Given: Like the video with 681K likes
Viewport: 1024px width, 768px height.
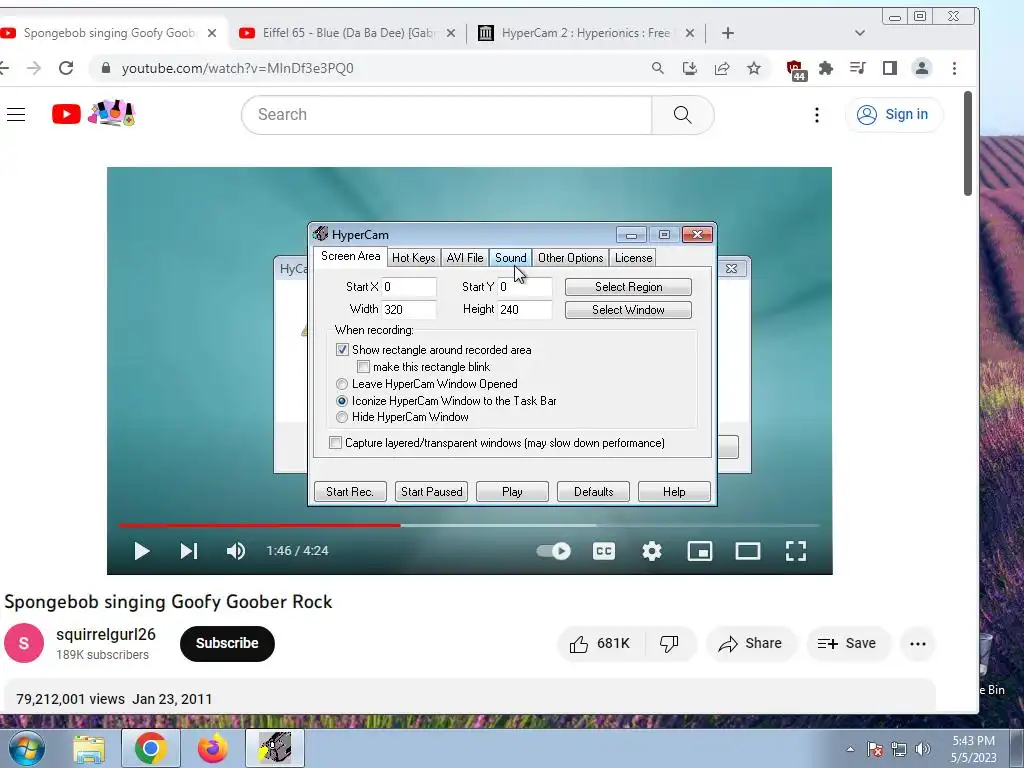Looking at the screenshot, I should (x=601, y=644).
